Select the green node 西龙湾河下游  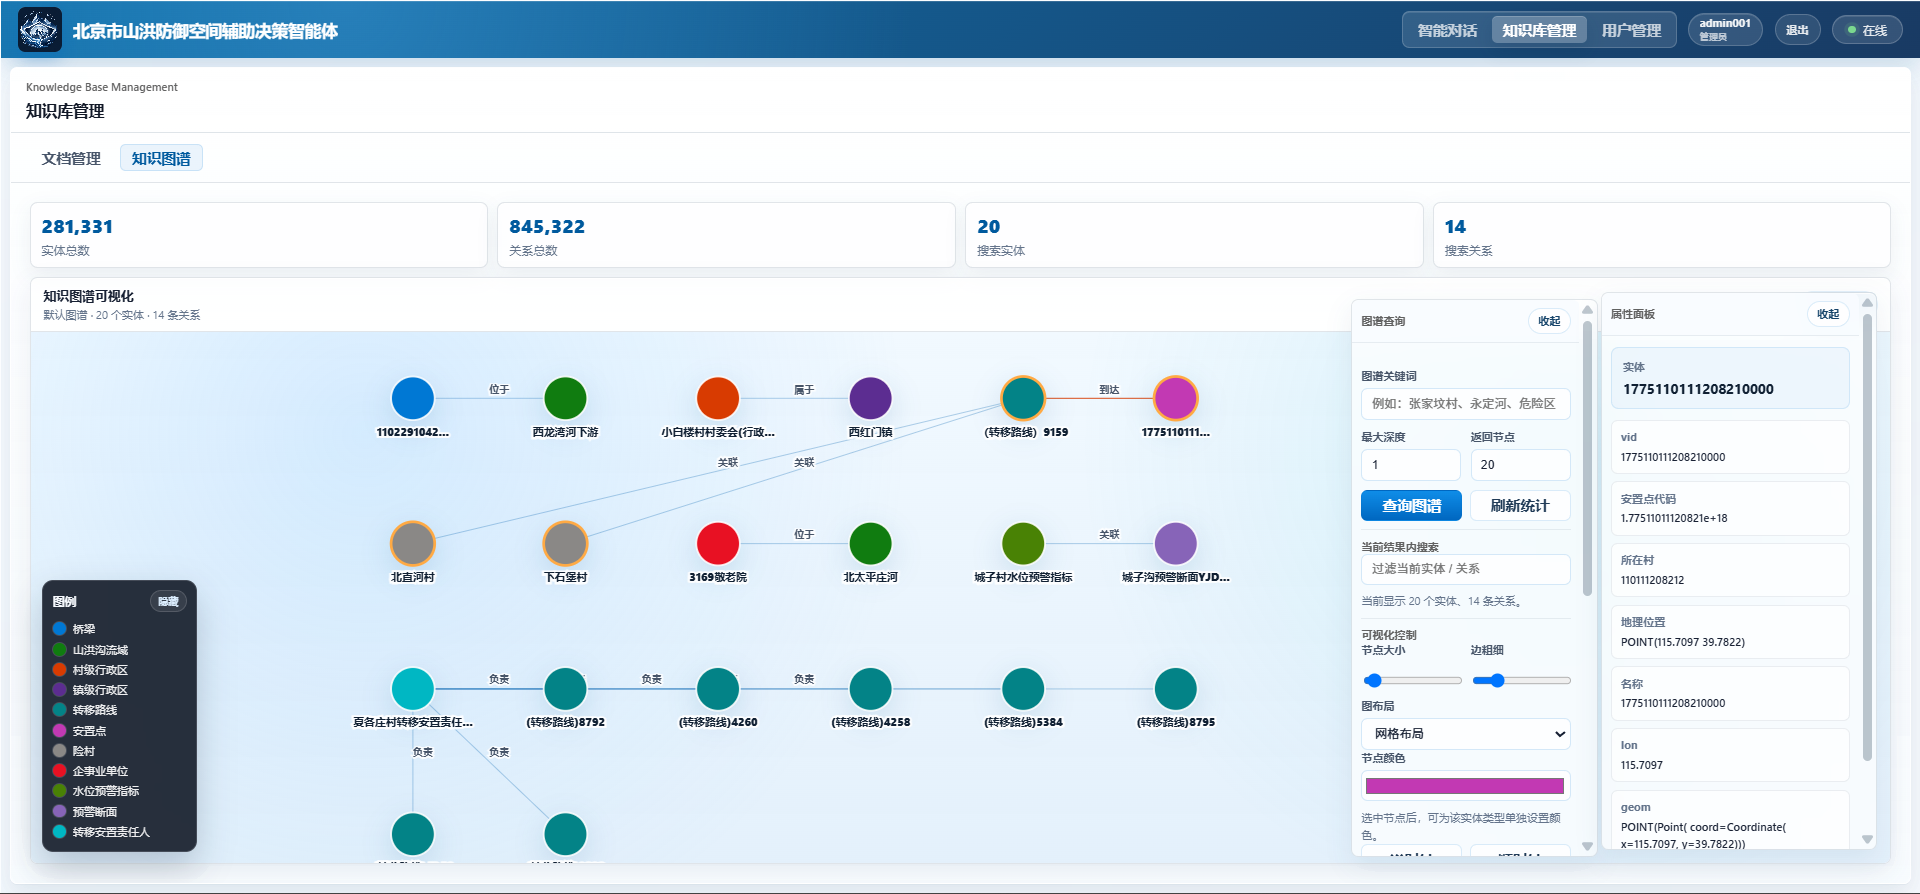point(565,398)
